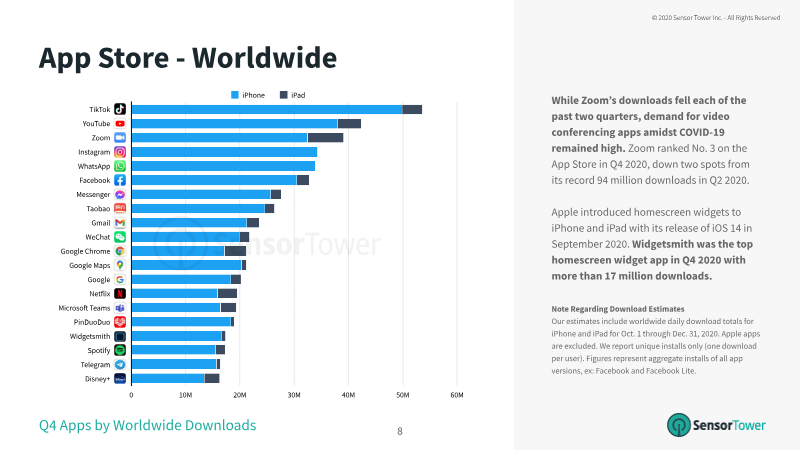Click the Zoom row label

(101, 138)
